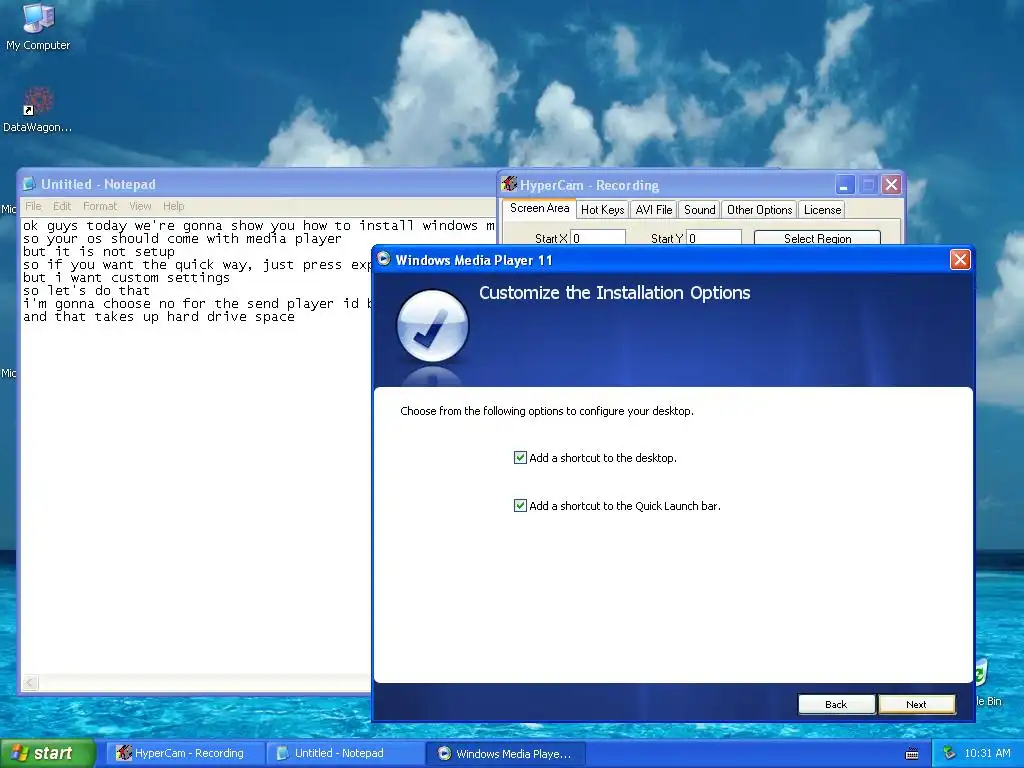
Task: Switch to HyperCam Other Options tab
Action: (x=760, y=210)
